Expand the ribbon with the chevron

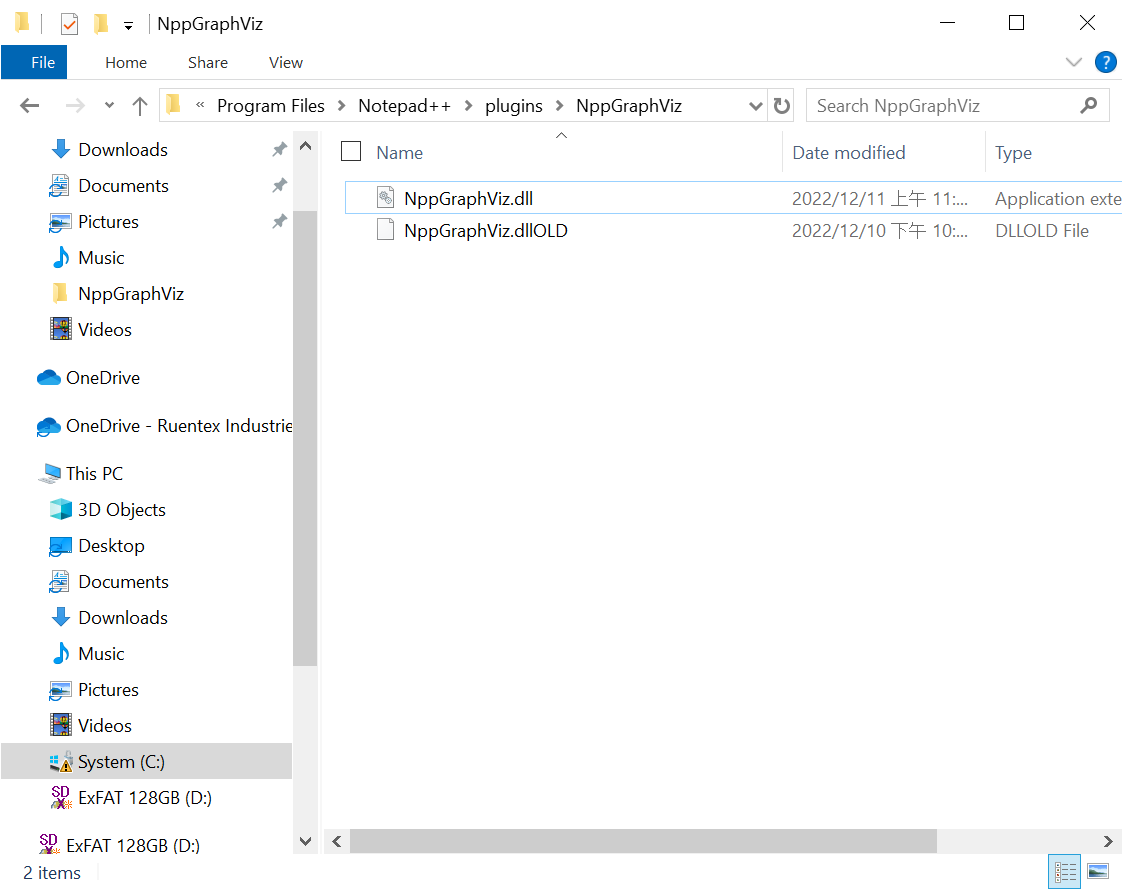point(1073,62)
